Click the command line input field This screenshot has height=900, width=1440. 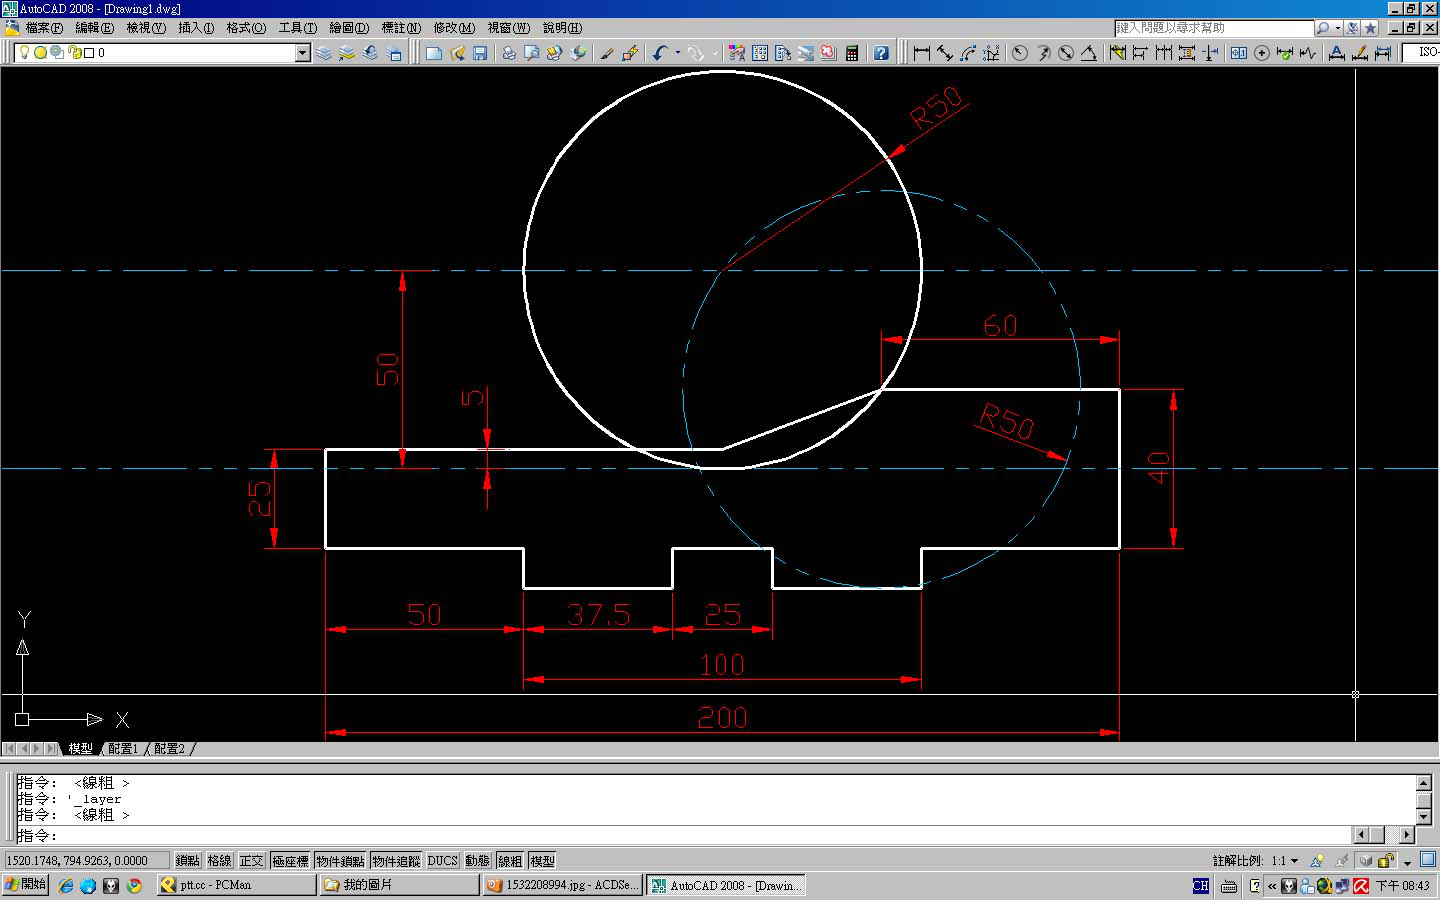700,835
